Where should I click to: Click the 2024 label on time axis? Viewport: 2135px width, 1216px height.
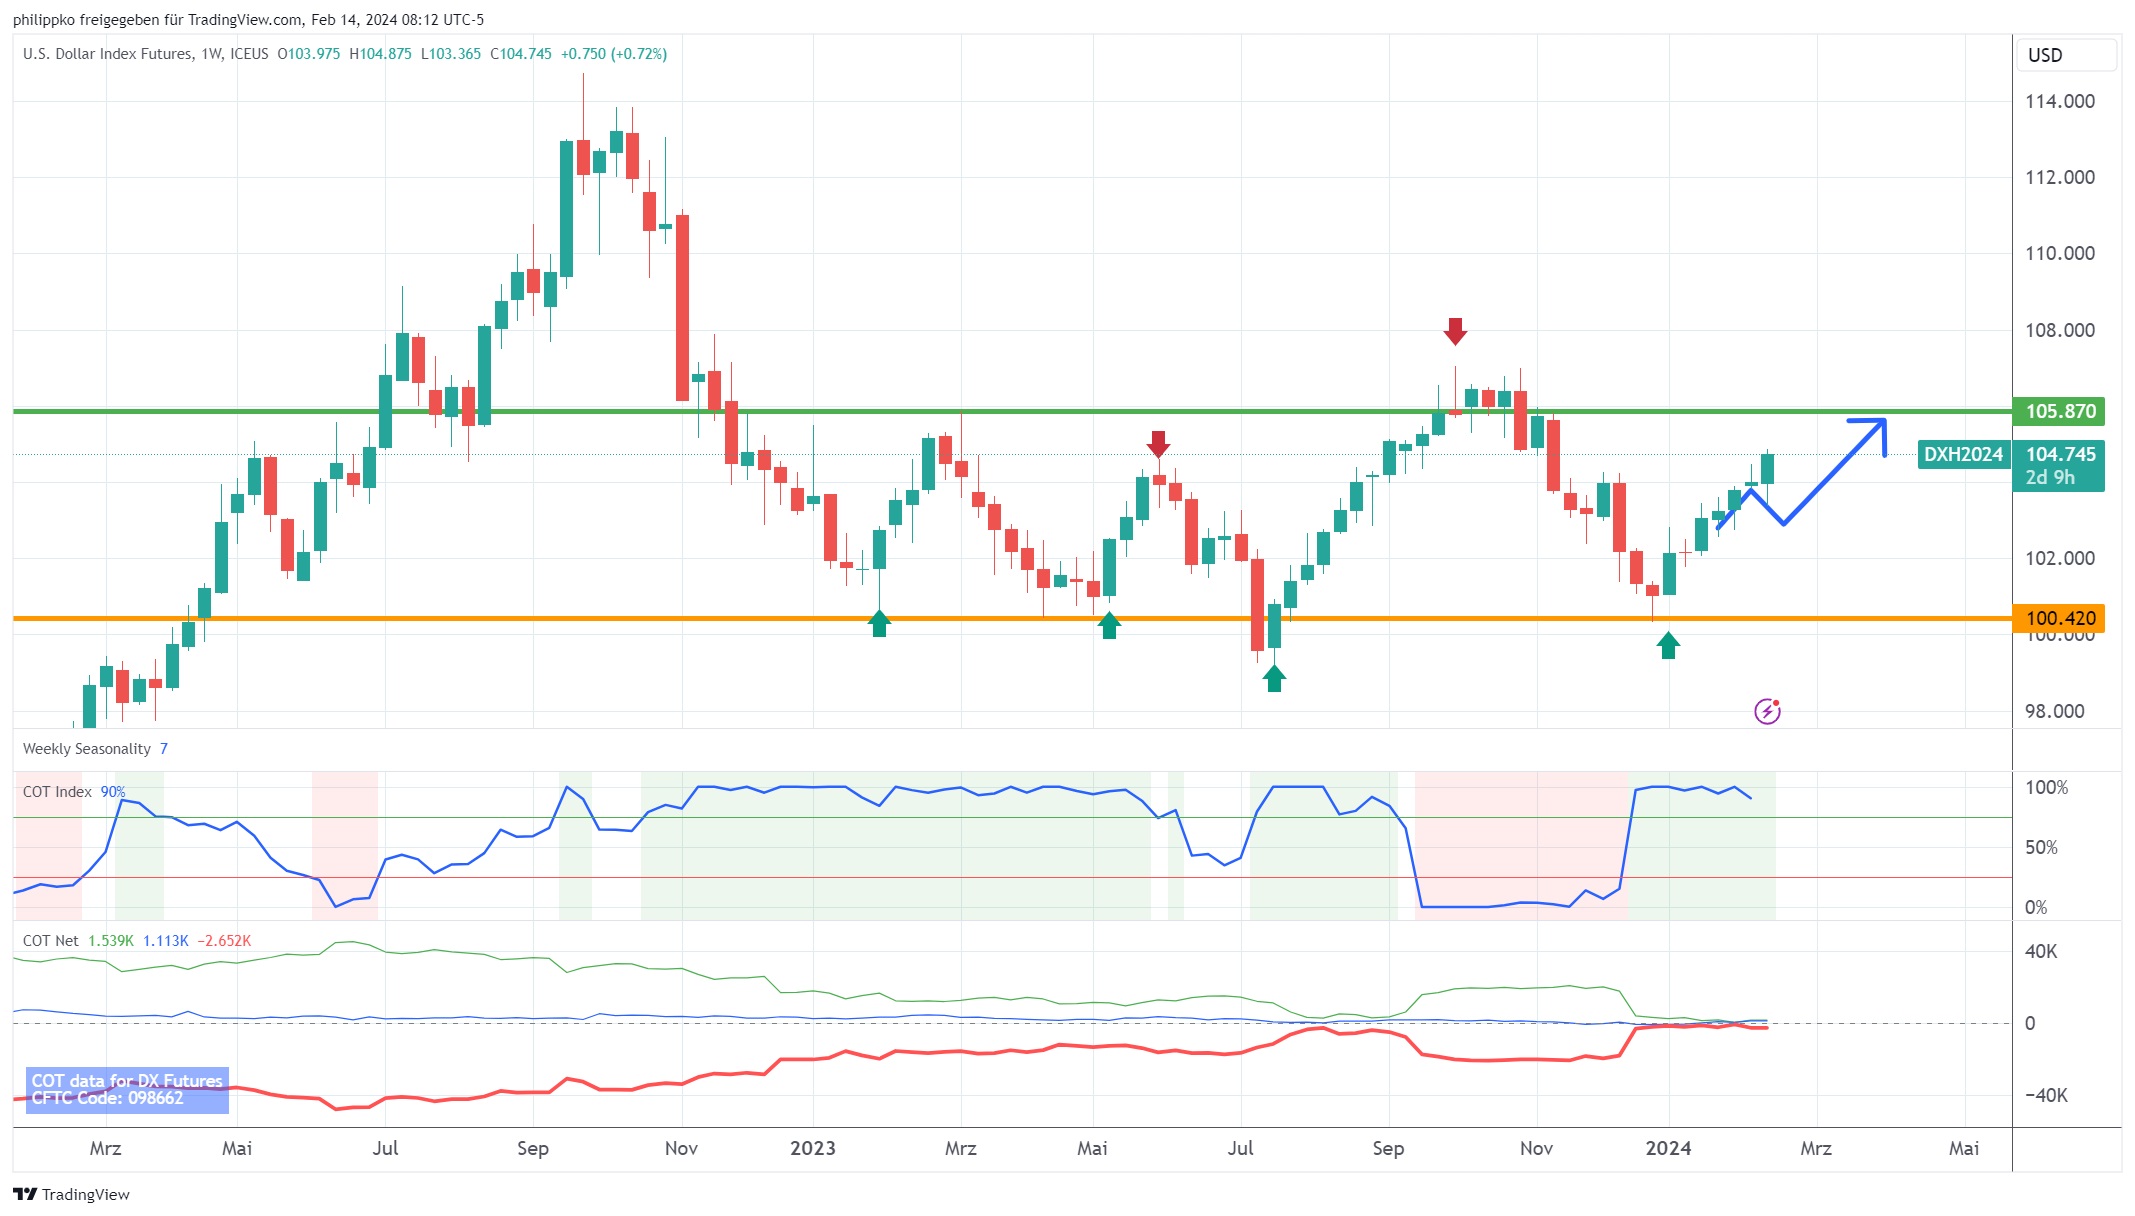click(x=1668, y=1148)
